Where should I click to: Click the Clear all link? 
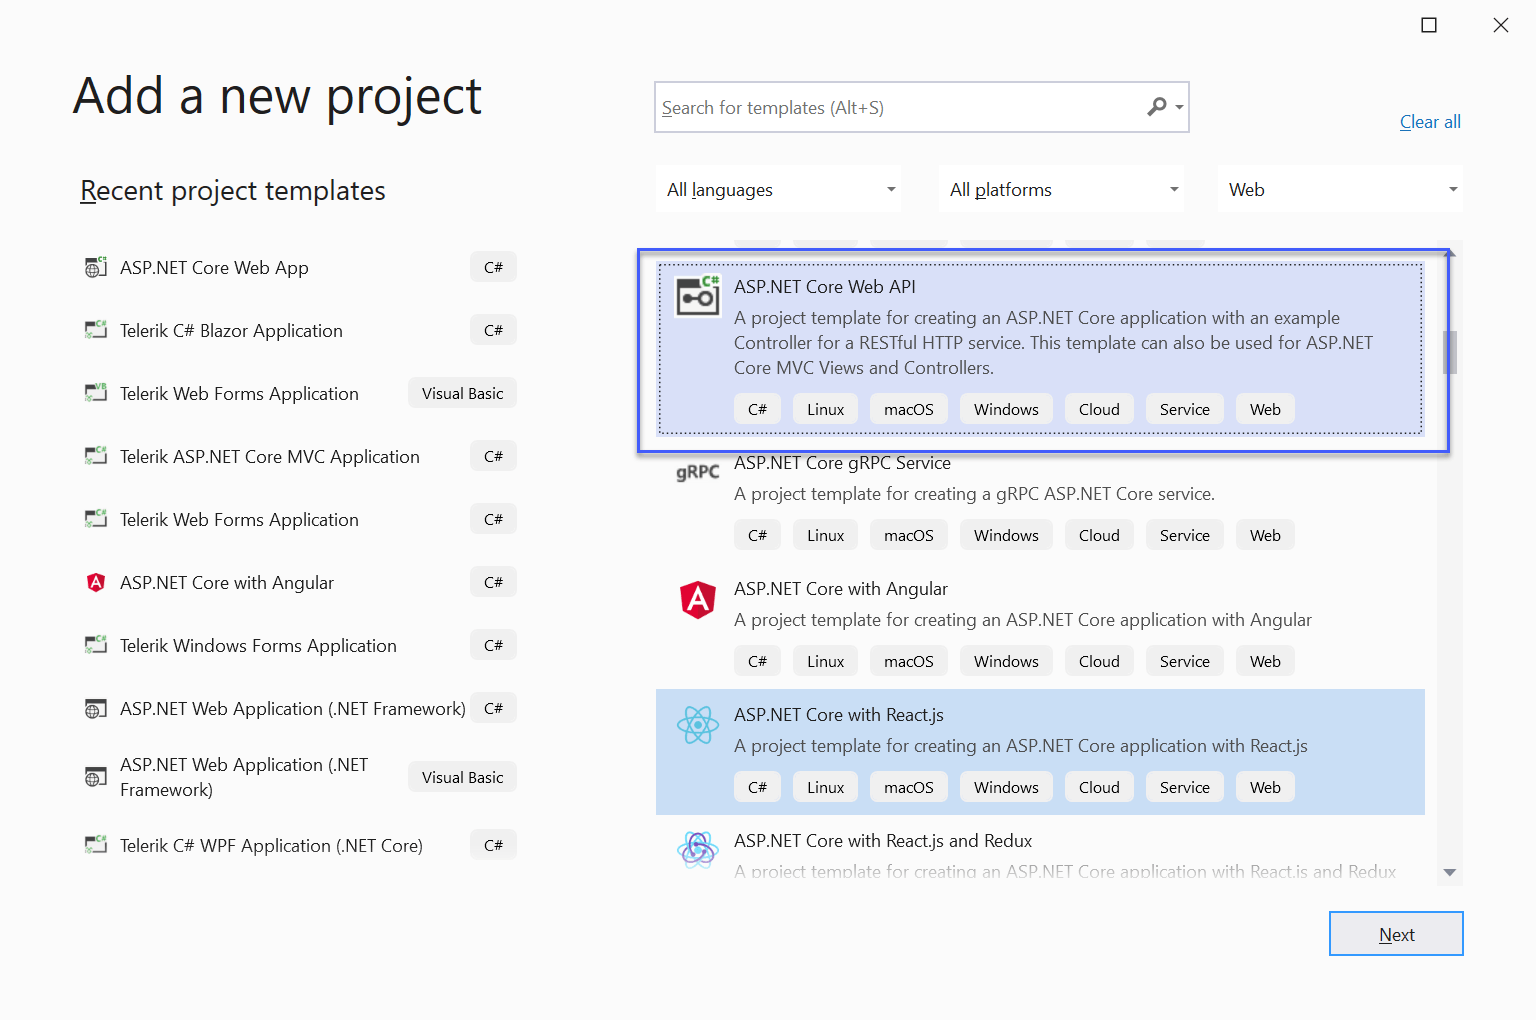coord(1429,121)
